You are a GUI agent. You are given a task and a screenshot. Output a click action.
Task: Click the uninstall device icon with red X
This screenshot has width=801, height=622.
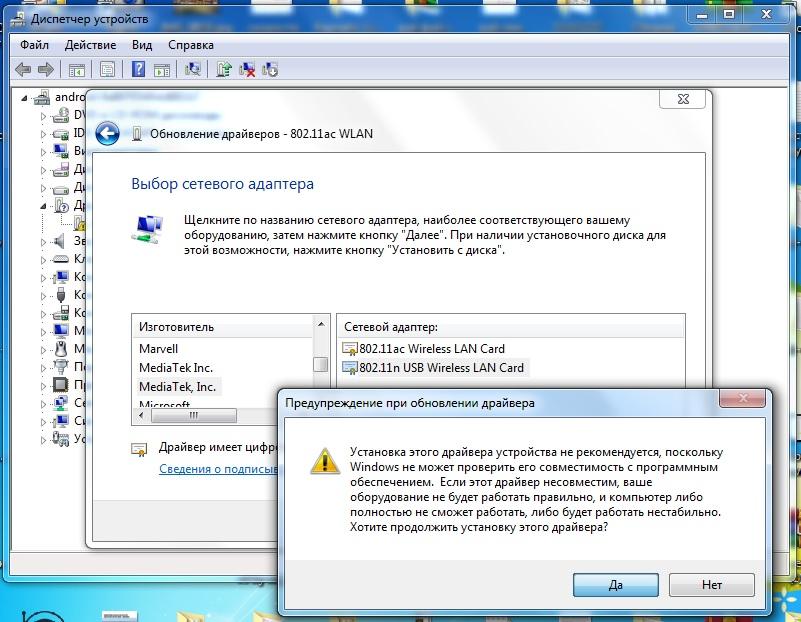tap(247, 69)
